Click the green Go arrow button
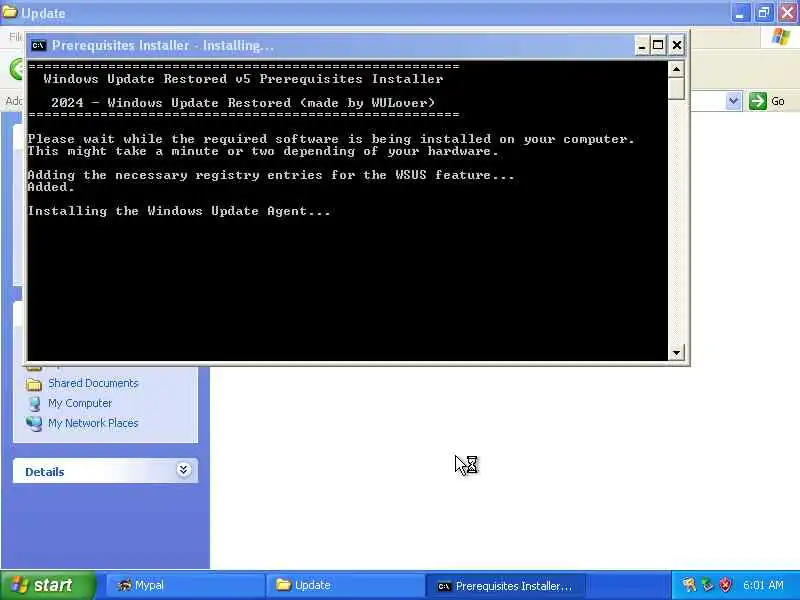 [x=758, y=101]
